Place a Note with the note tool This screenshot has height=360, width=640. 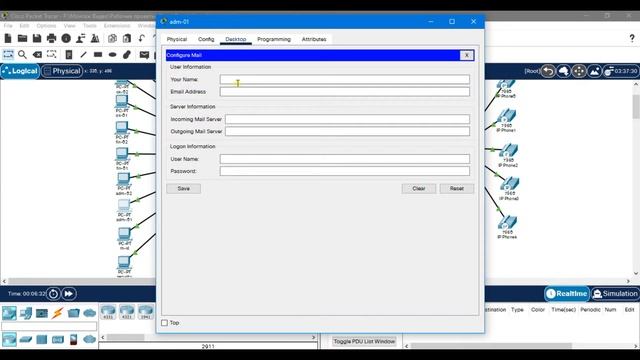click(69, 54)
